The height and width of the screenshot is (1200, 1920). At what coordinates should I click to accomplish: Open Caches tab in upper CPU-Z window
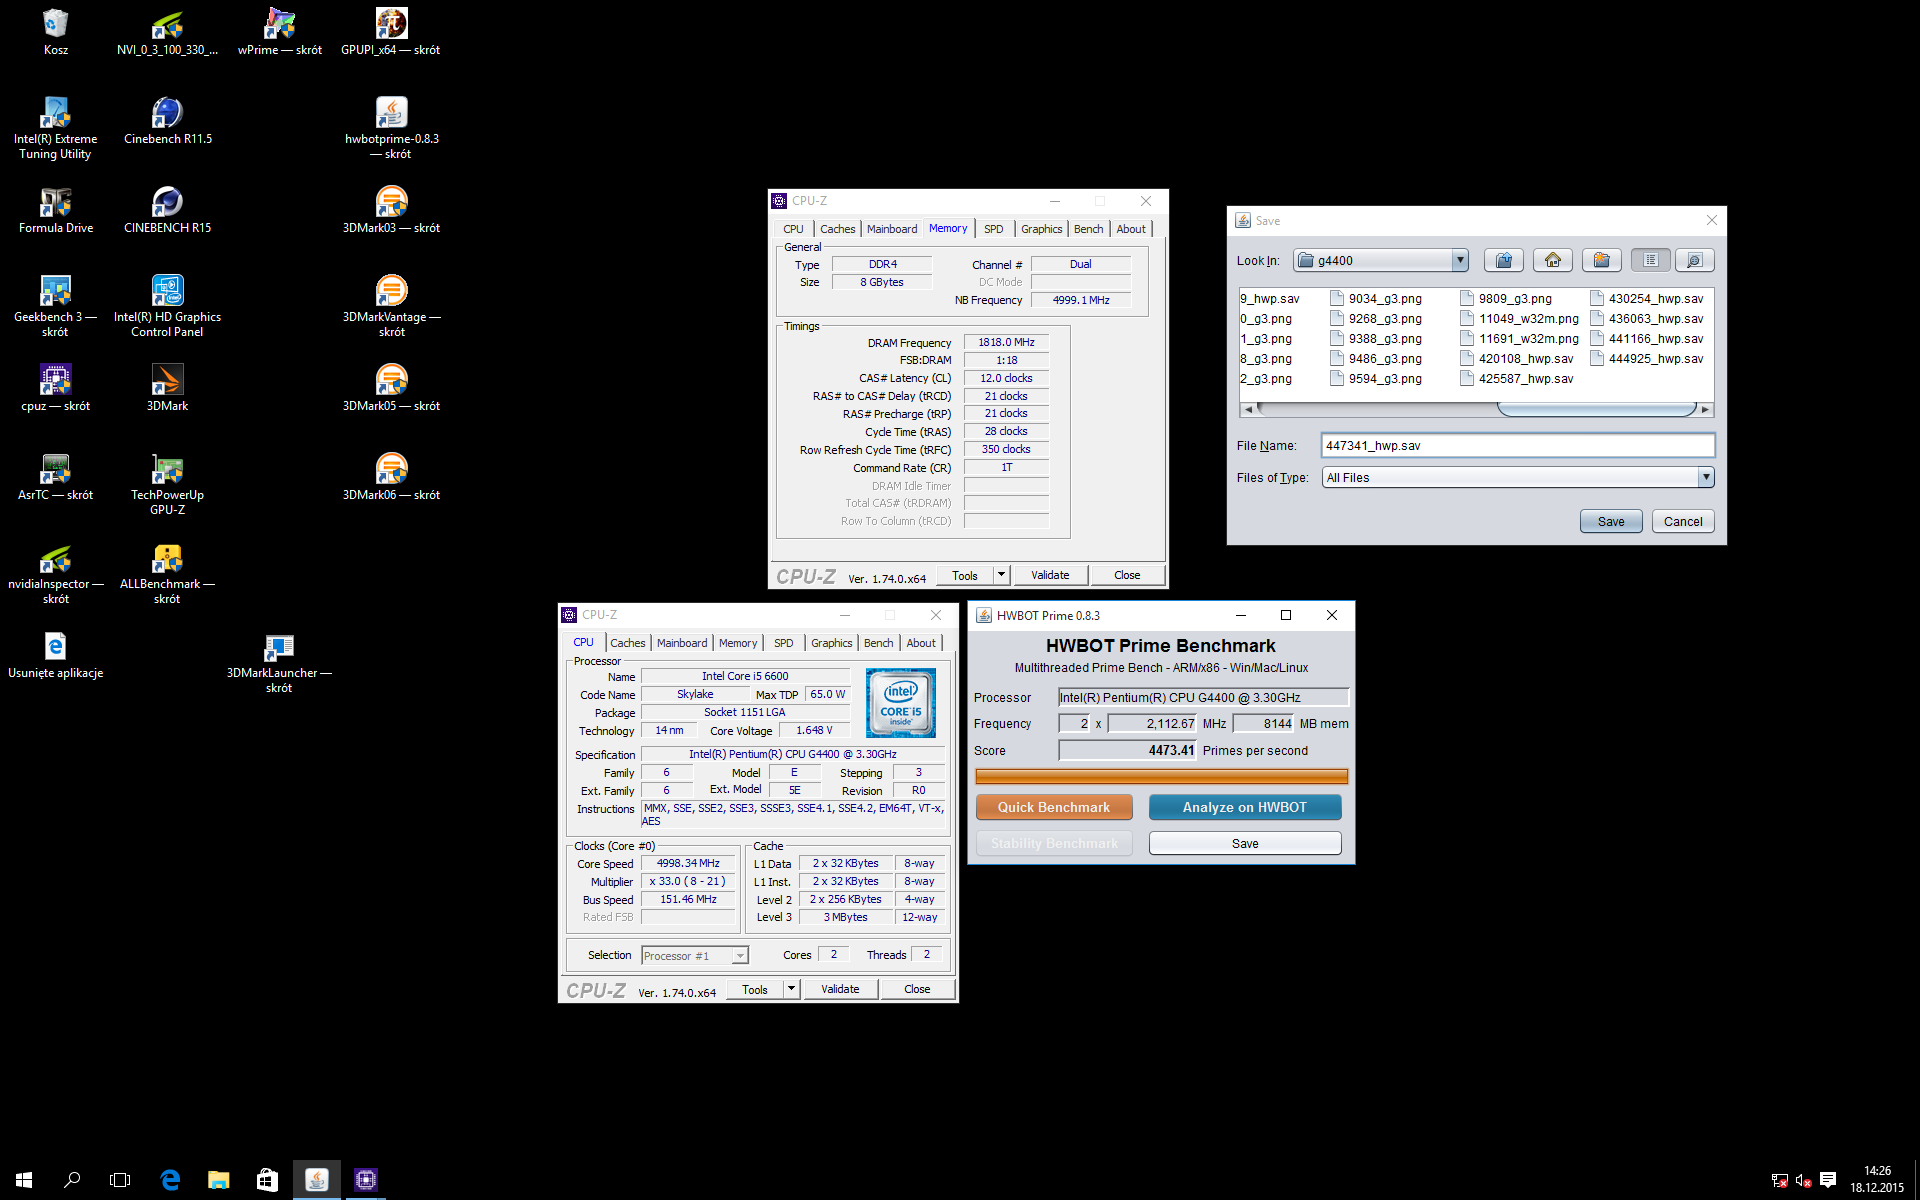tap(837, 229)
